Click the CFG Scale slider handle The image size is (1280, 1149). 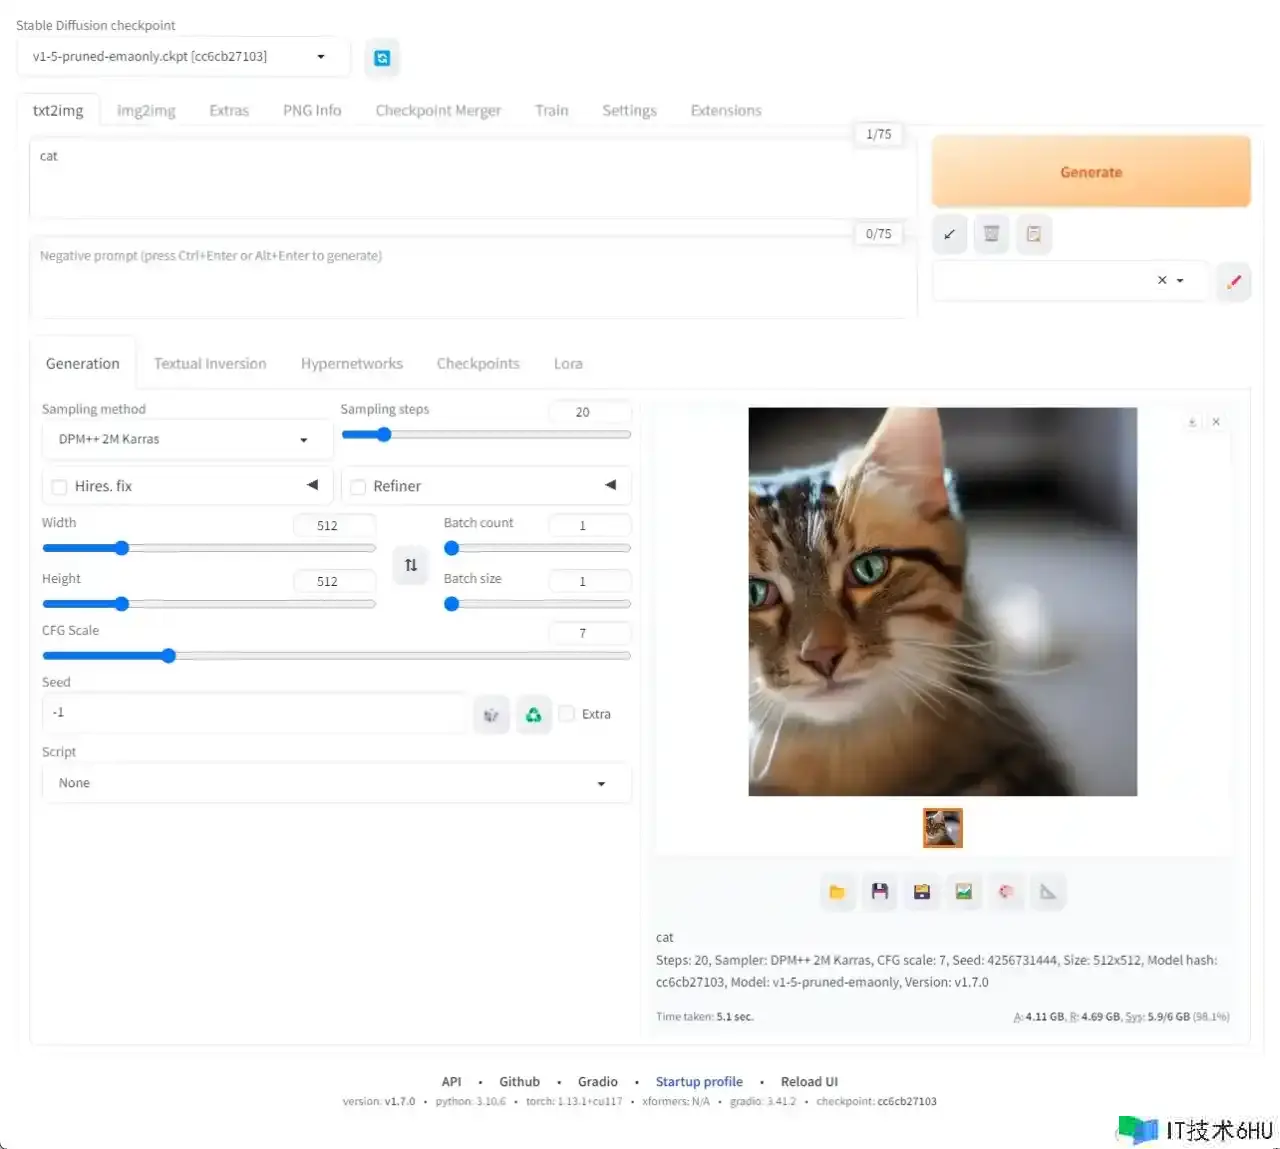(x=169, y=656)
